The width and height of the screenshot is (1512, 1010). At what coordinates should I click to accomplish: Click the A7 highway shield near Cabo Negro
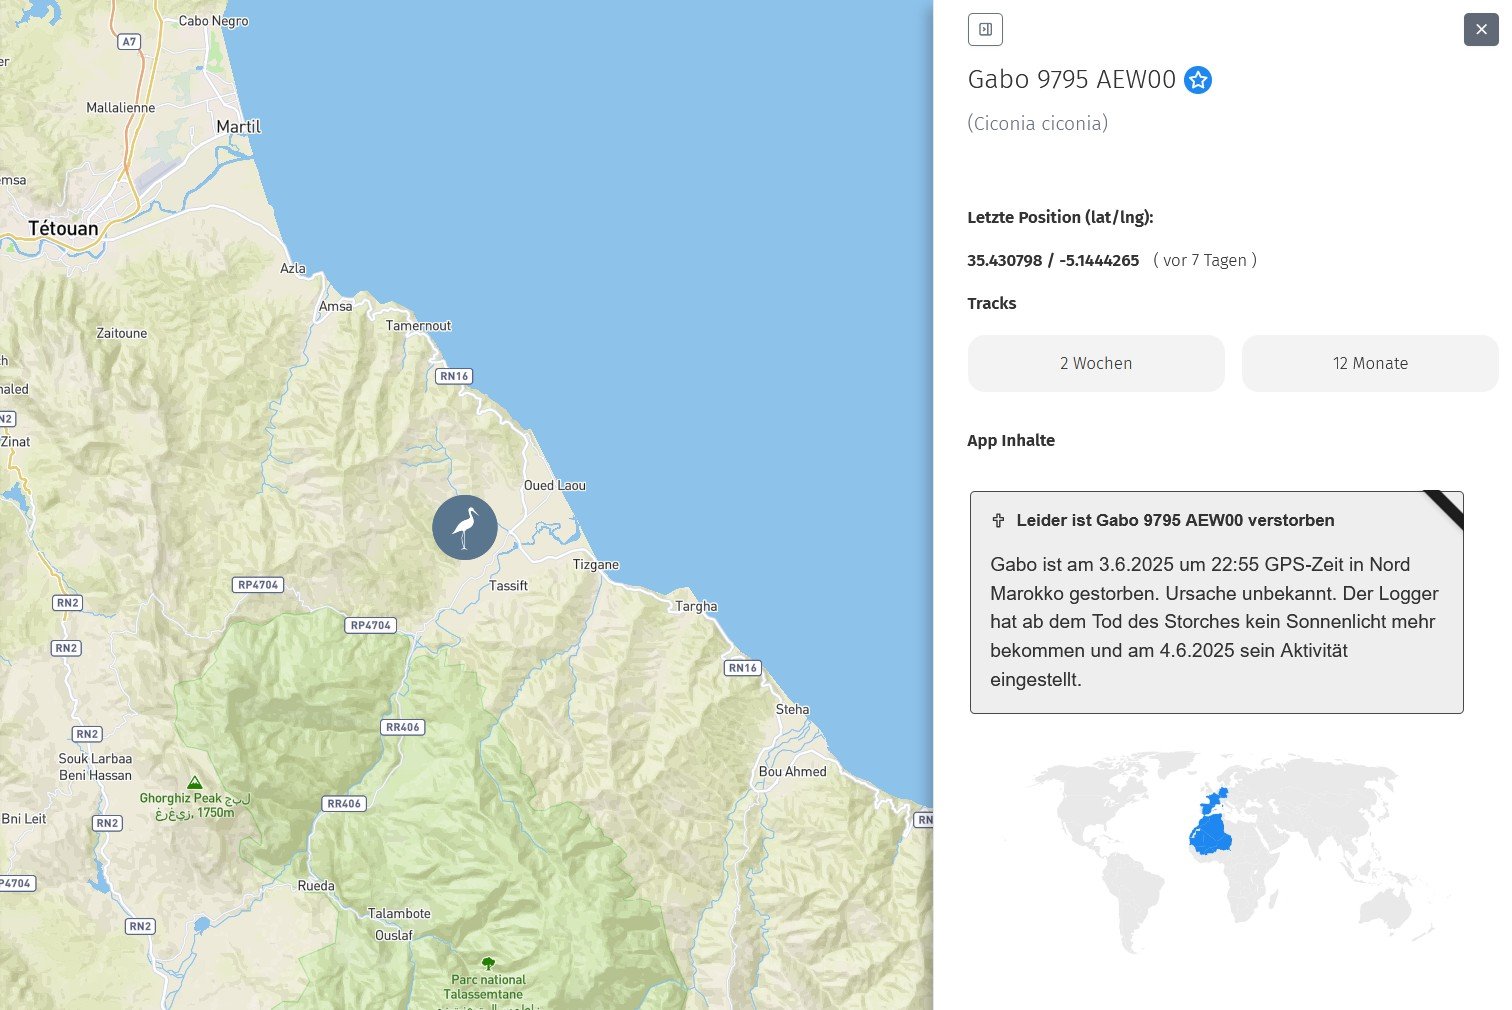[x=129, y=42]
